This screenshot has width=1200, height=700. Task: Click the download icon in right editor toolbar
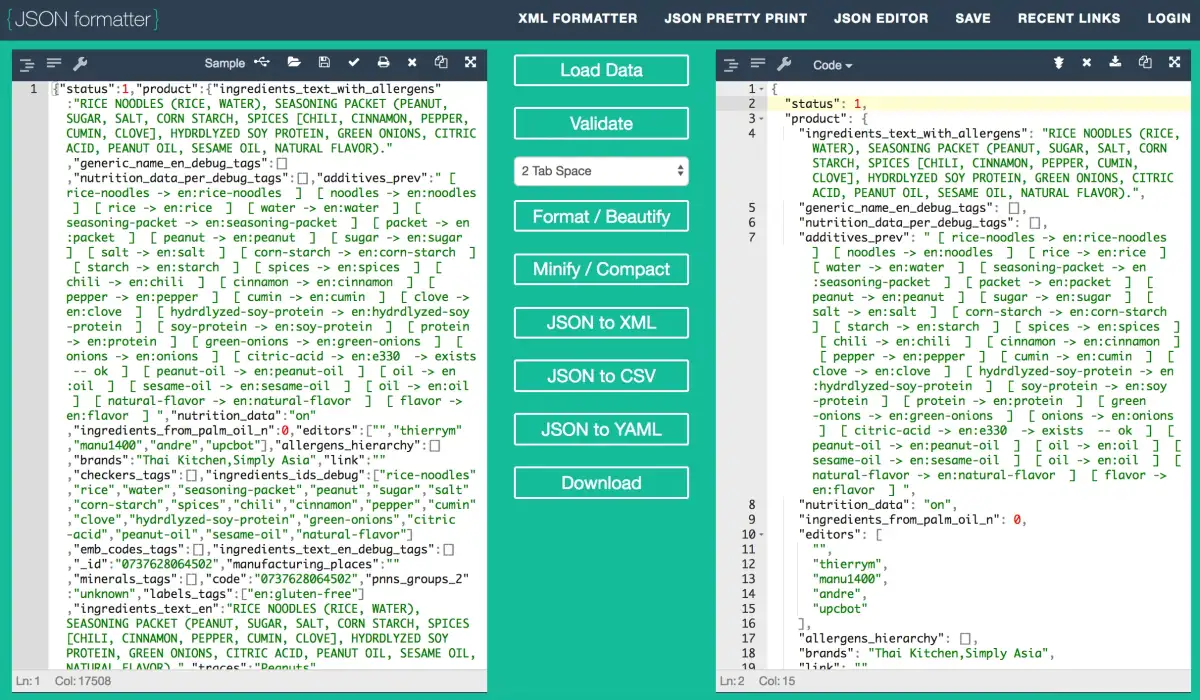tap(1115, 63)
